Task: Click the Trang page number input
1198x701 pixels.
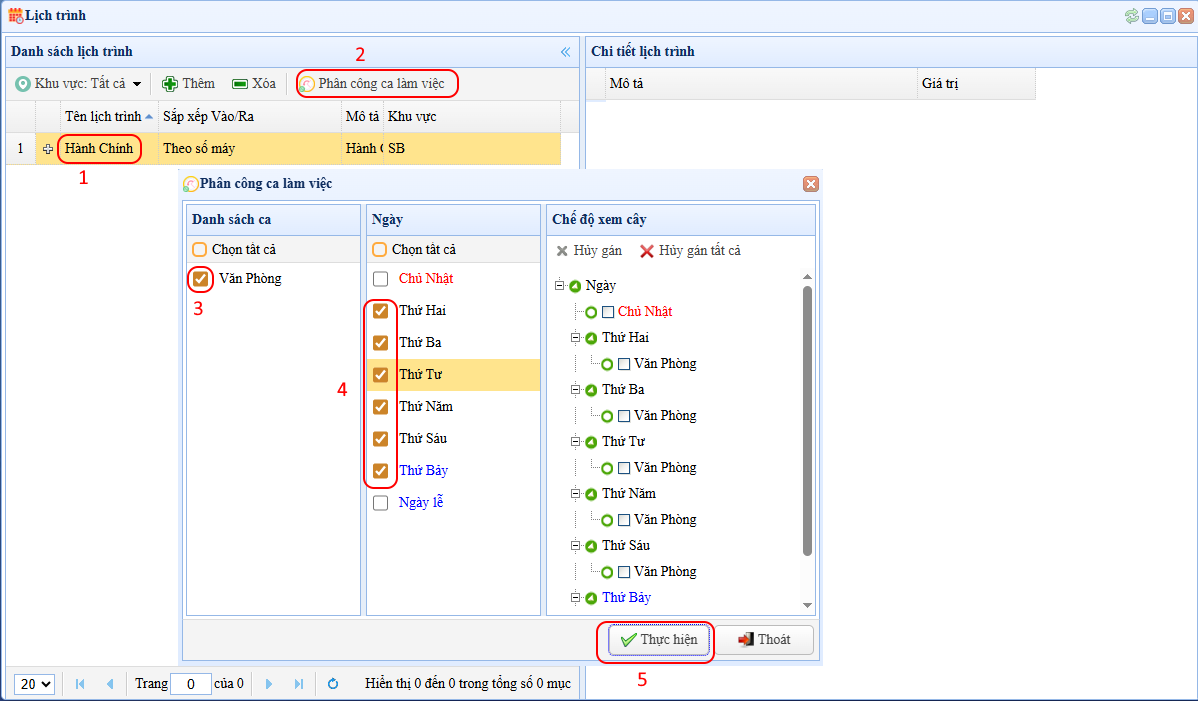Action: (x=190, y=683)
